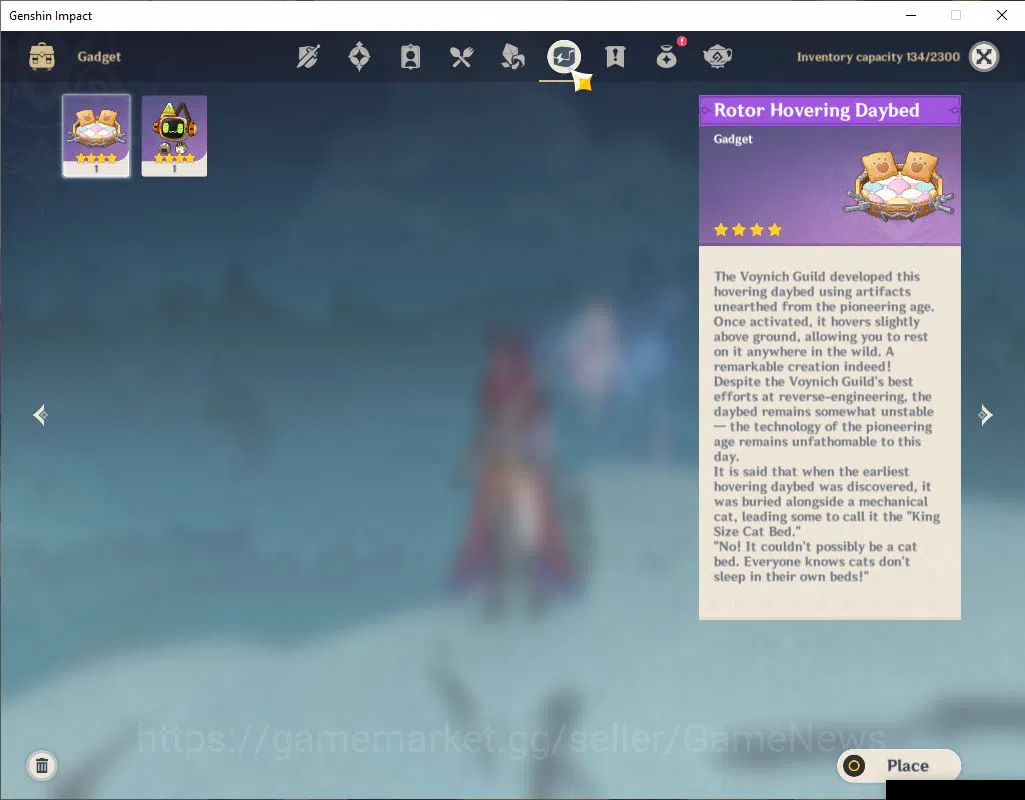This screenshot has height=800, width=1025.
Task: Close the inventory screen
Action: point(984,57)
